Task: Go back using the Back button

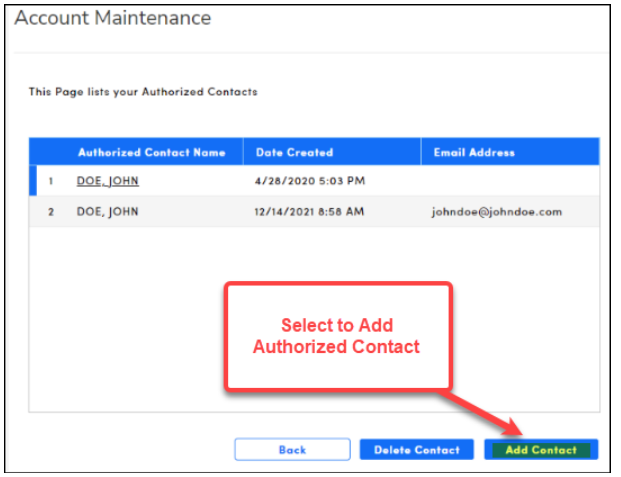Action: (292, 450)
